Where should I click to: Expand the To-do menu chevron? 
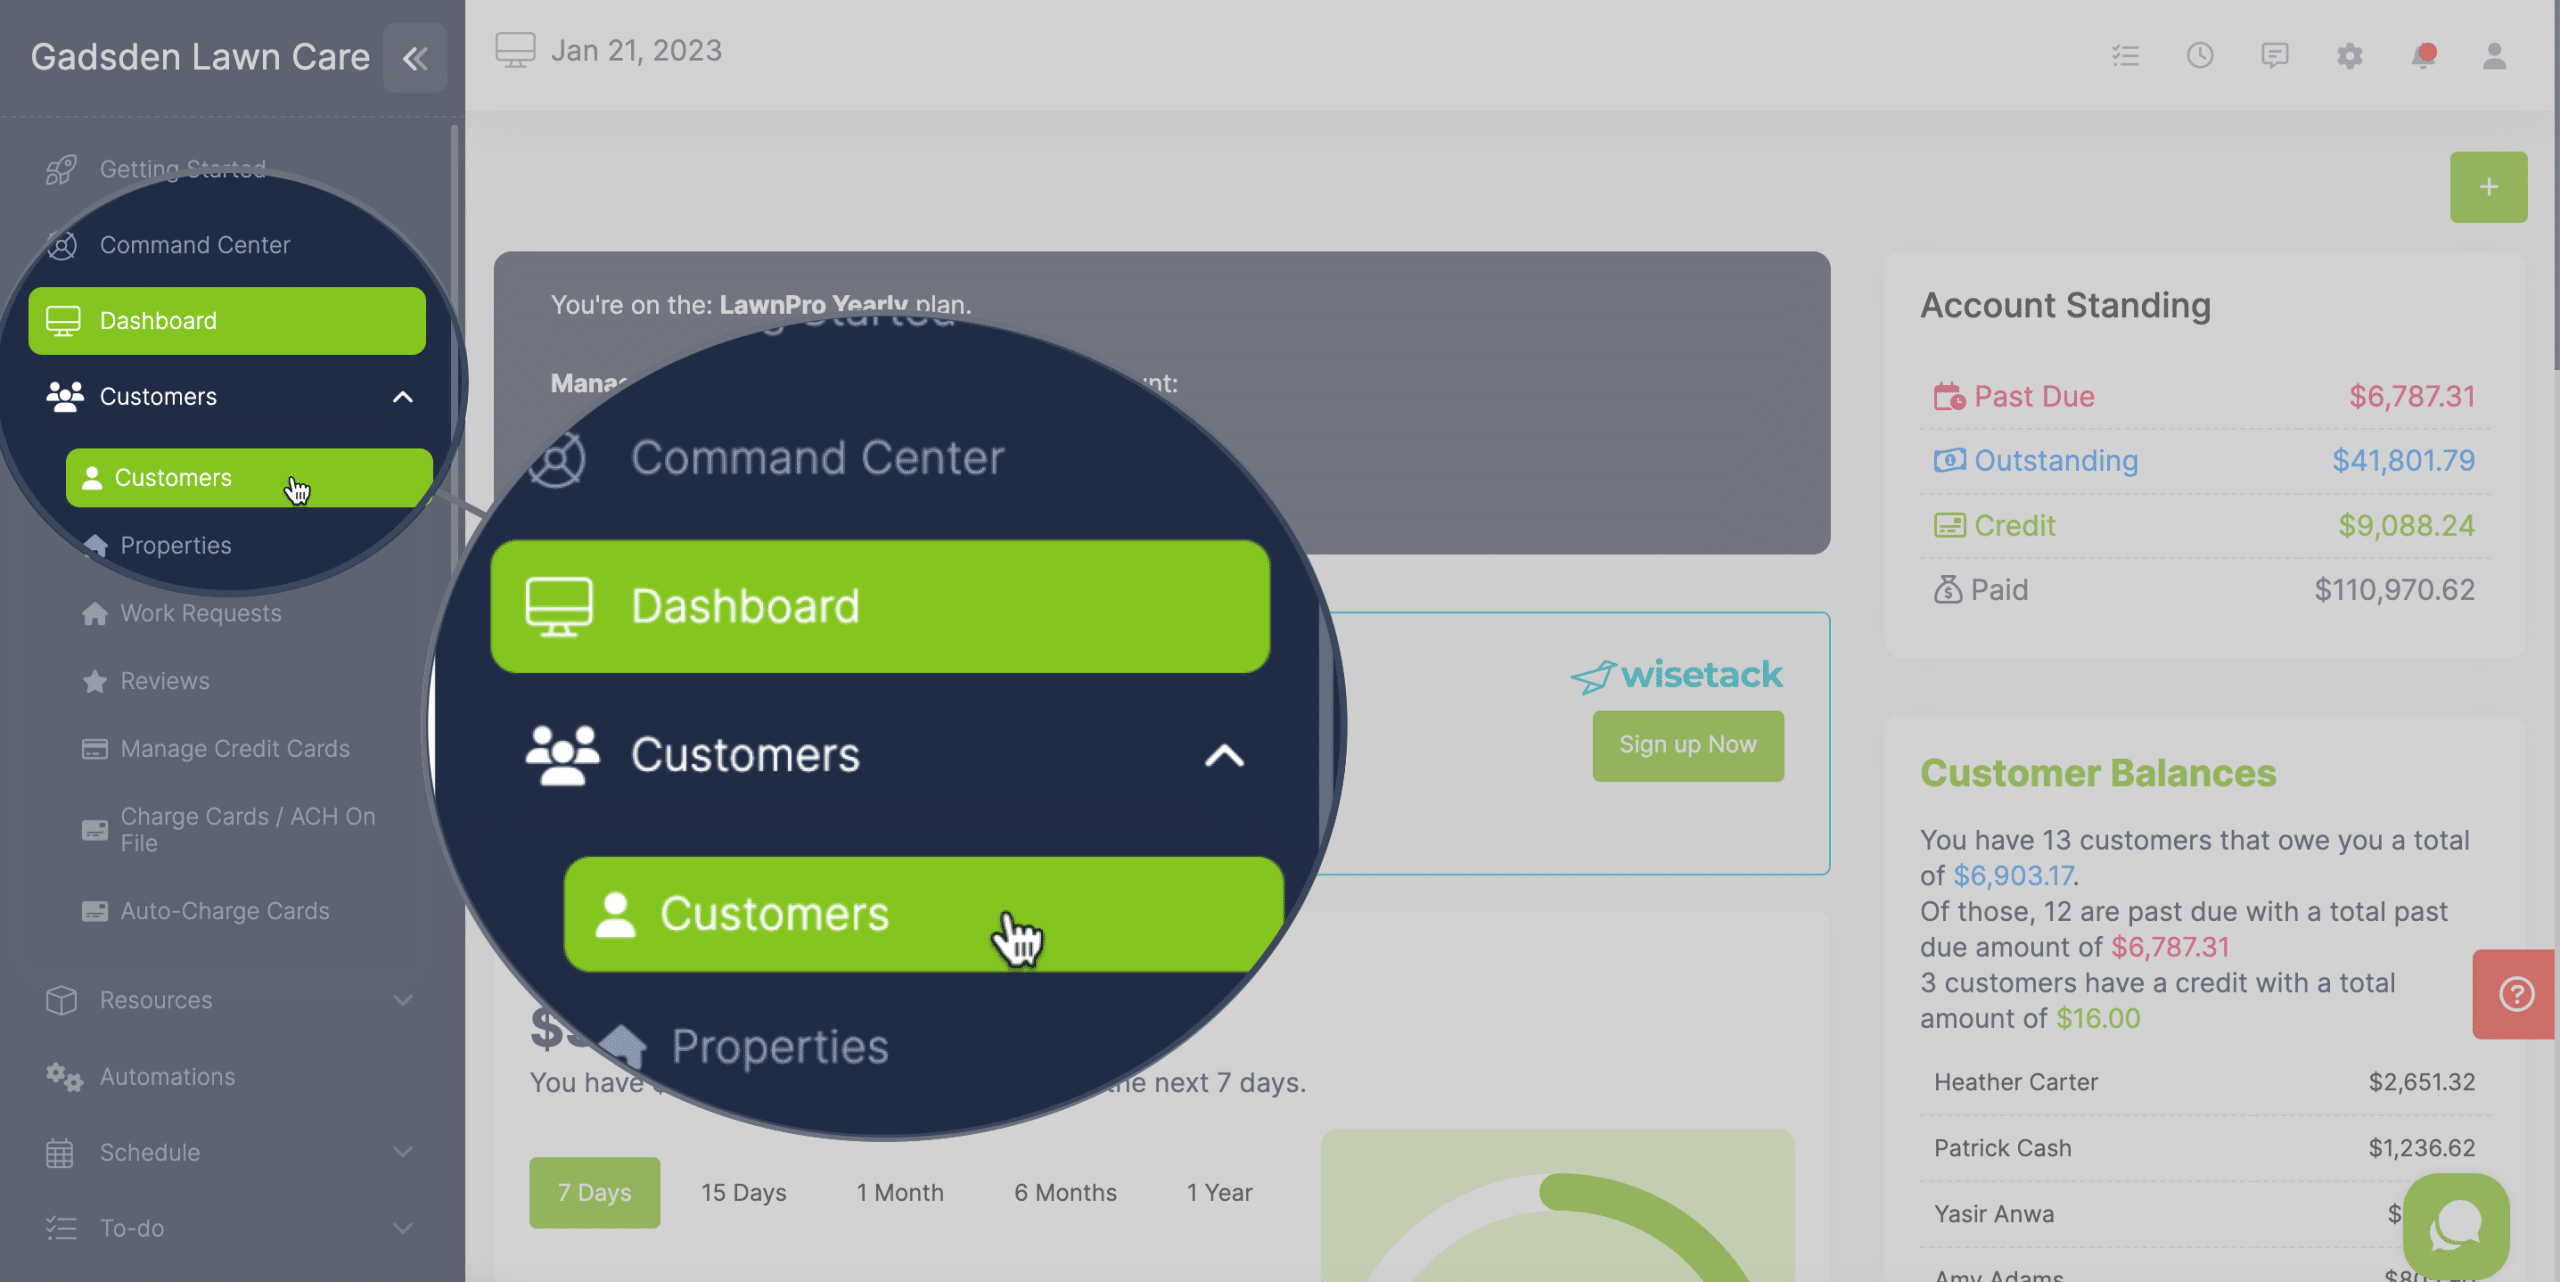pos(403,1228)
